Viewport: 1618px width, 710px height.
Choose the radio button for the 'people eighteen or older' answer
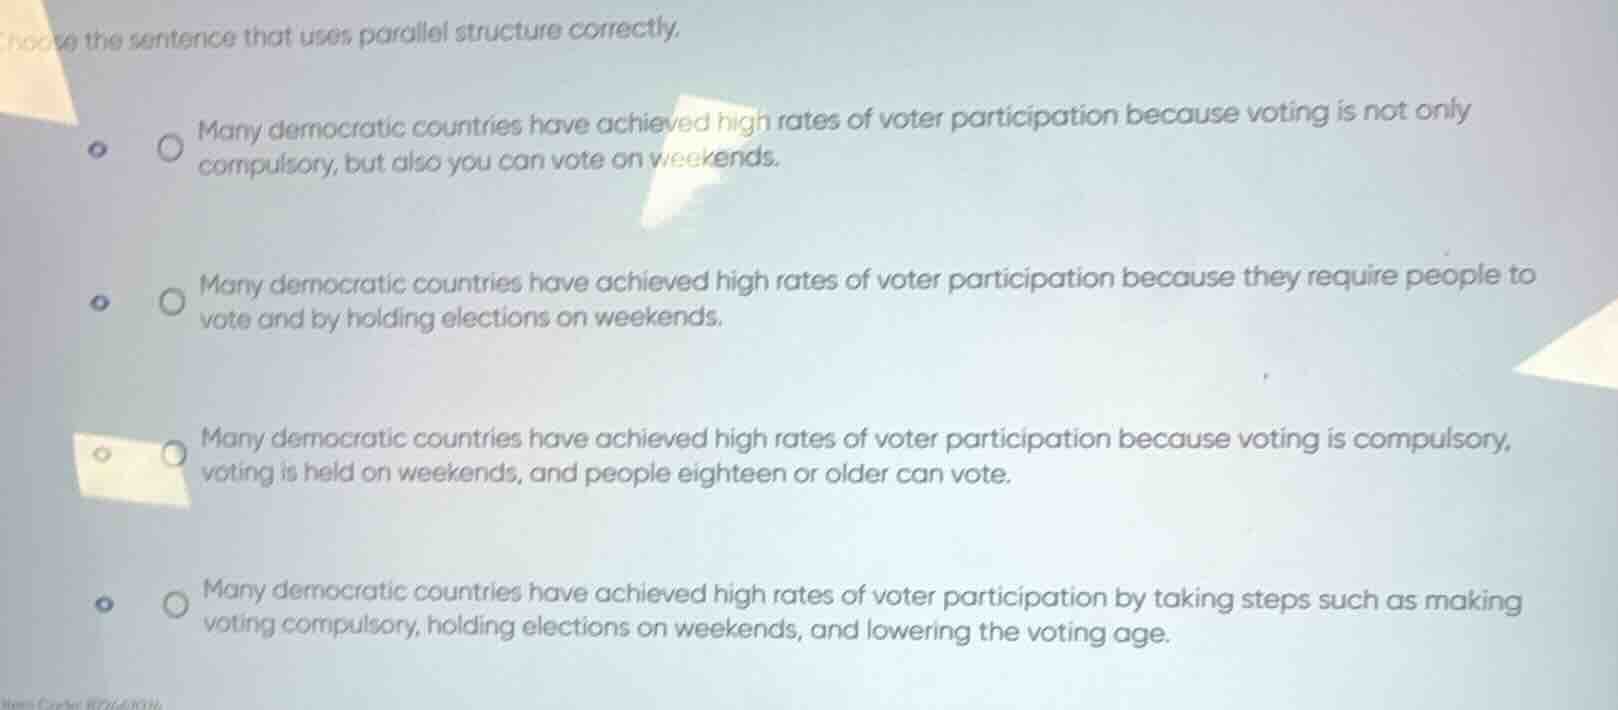(x=176, y=455)
